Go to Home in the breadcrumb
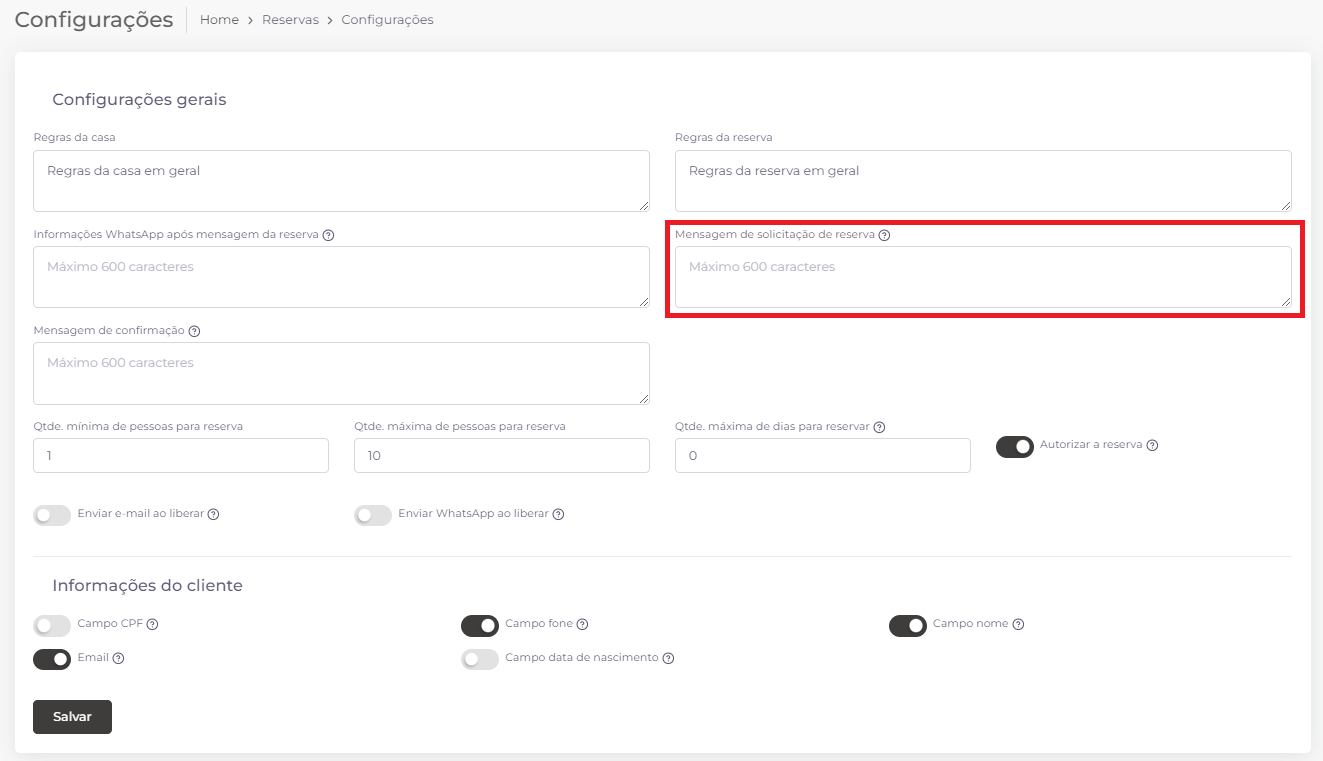This screenshot has width=1323, height=761. [x=219, y=20]
